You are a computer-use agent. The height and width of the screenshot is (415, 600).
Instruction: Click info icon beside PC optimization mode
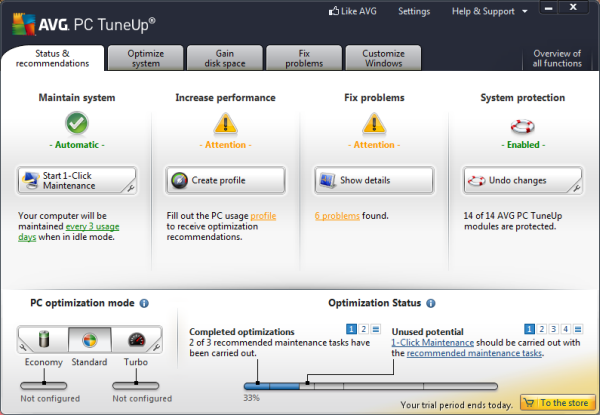point(144,303)
